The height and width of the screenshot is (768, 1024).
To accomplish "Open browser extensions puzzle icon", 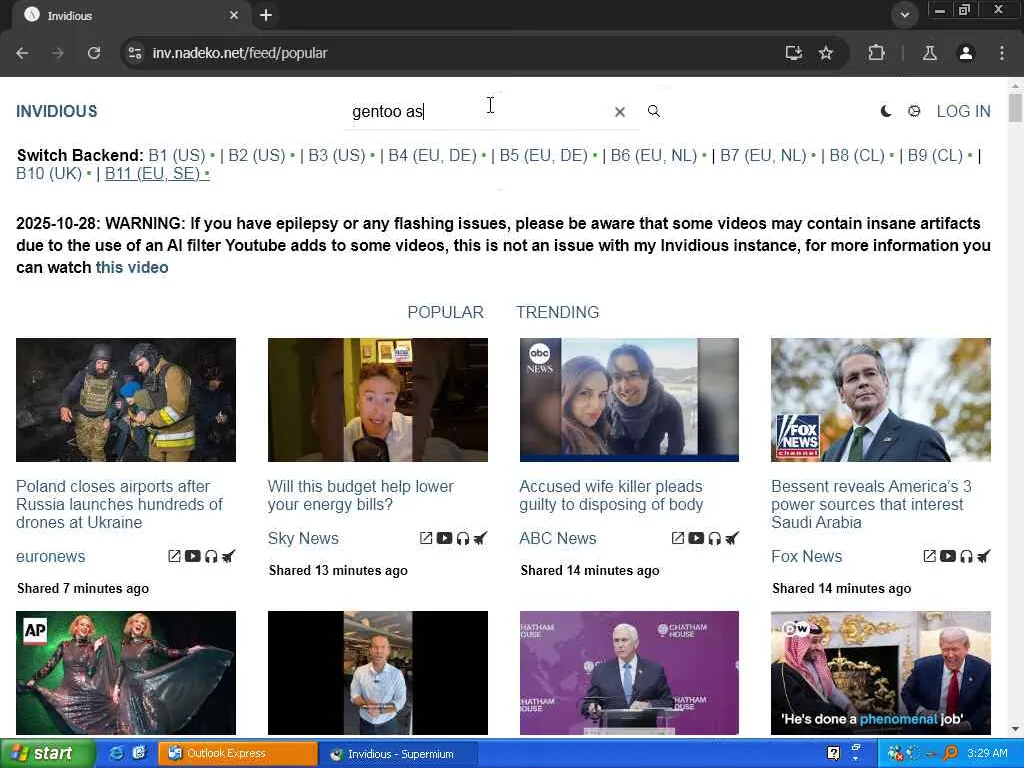I will (x=876, y=53).
